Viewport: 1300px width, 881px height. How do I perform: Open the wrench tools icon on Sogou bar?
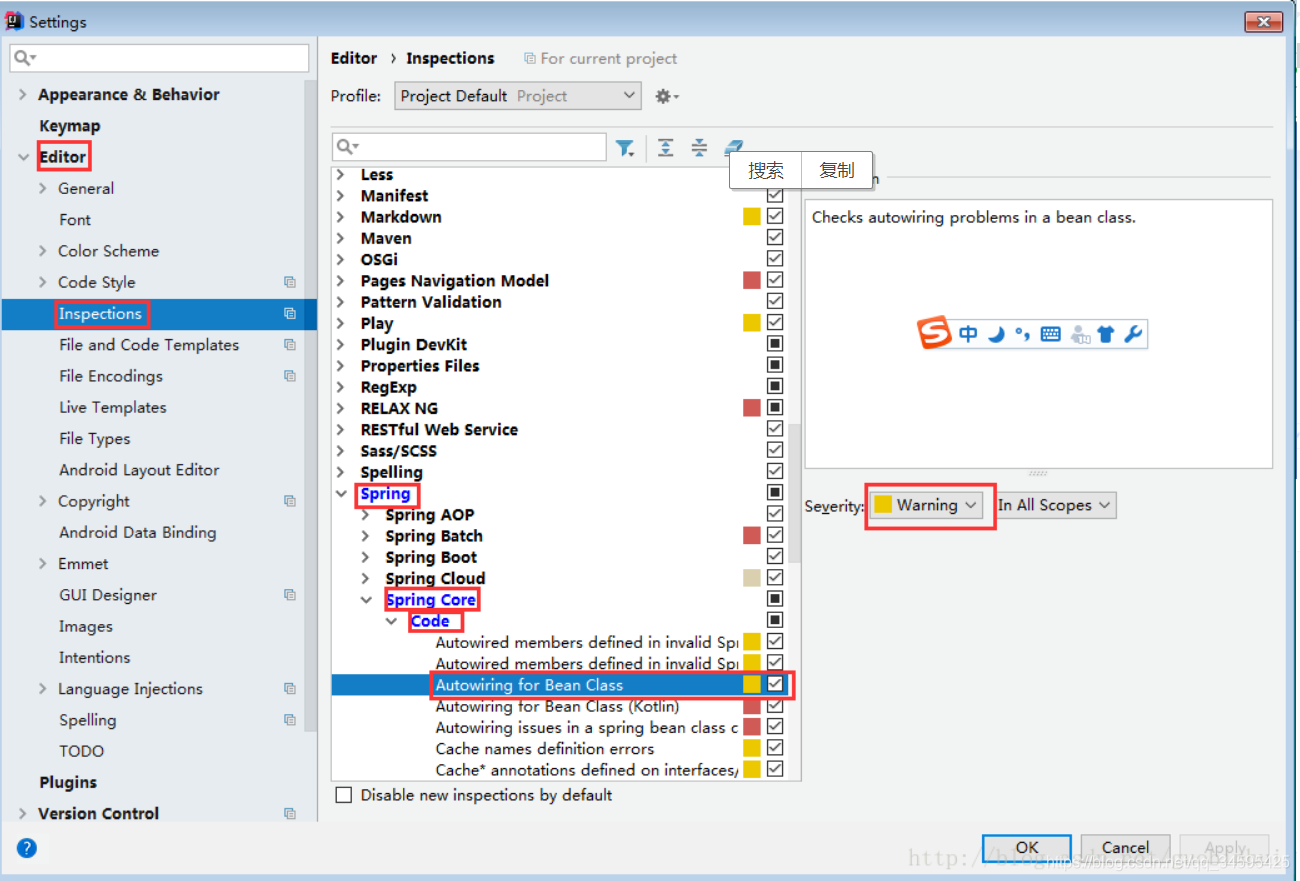point(1132,334)
